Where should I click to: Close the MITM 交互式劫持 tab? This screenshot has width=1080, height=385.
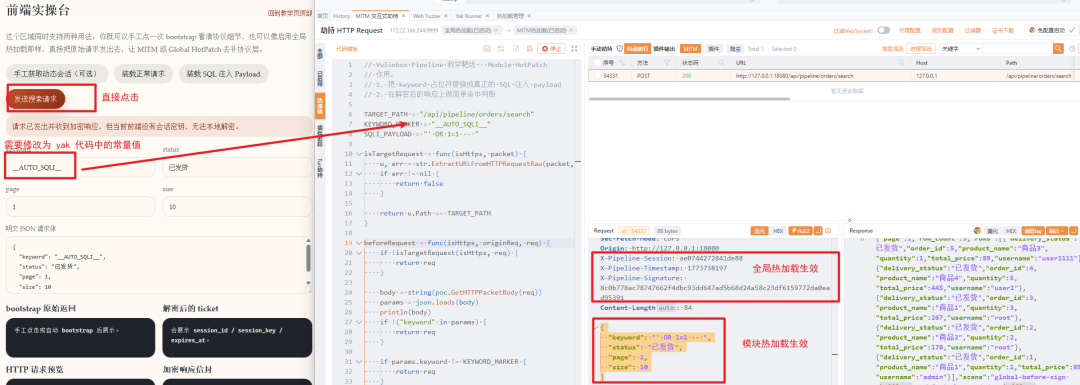click(404, 16)
